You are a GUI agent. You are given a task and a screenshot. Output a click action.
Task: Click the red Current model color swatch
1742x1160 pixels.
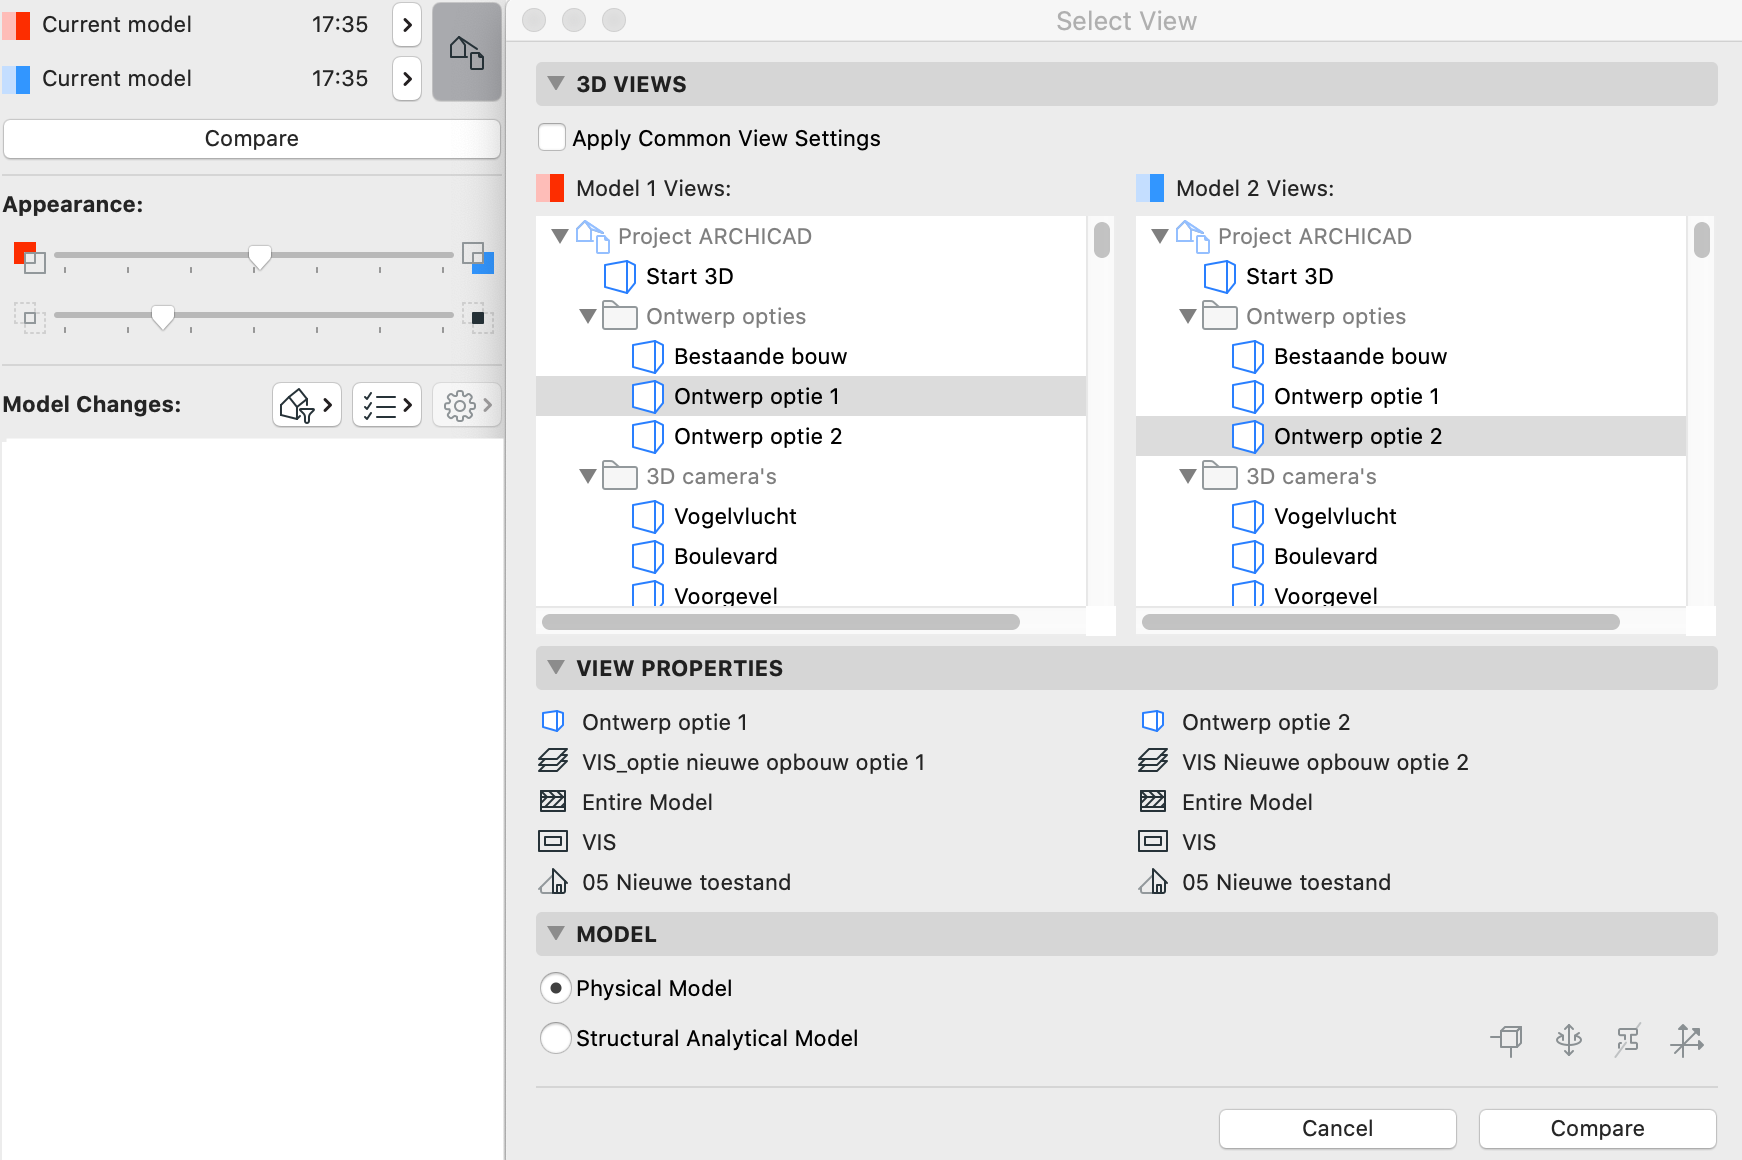pos(16,25)
